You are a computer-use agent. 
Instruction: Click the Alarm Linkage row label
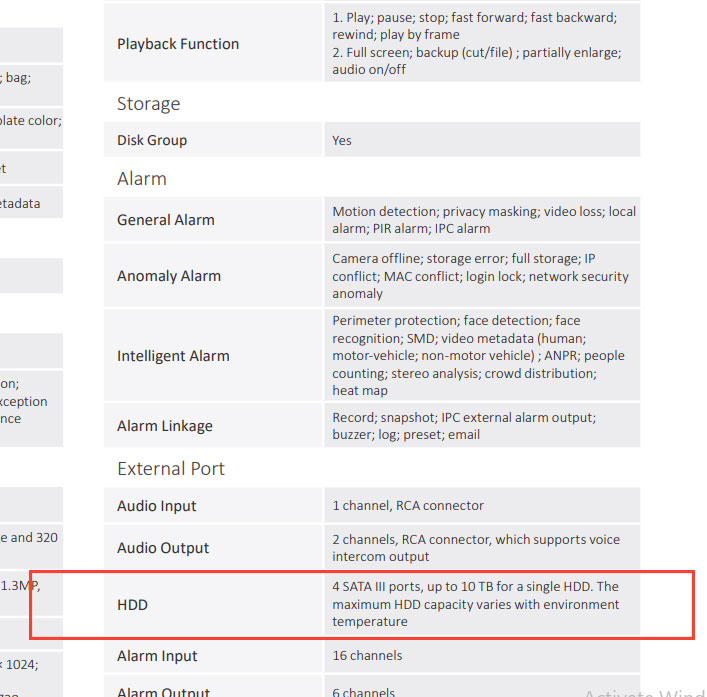(x=165, y=426)
